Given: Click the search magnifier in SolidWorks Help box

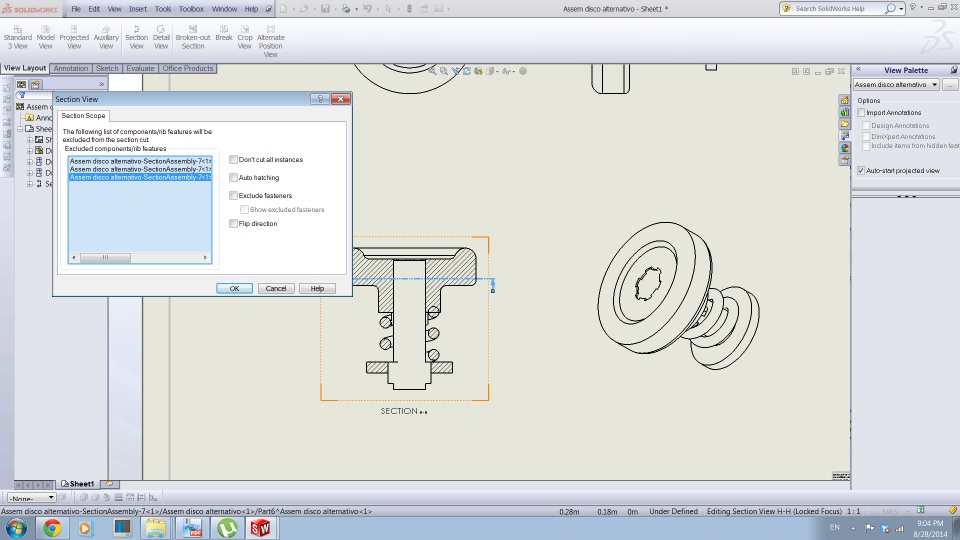Looking at the screenshot, I should 890,9.
